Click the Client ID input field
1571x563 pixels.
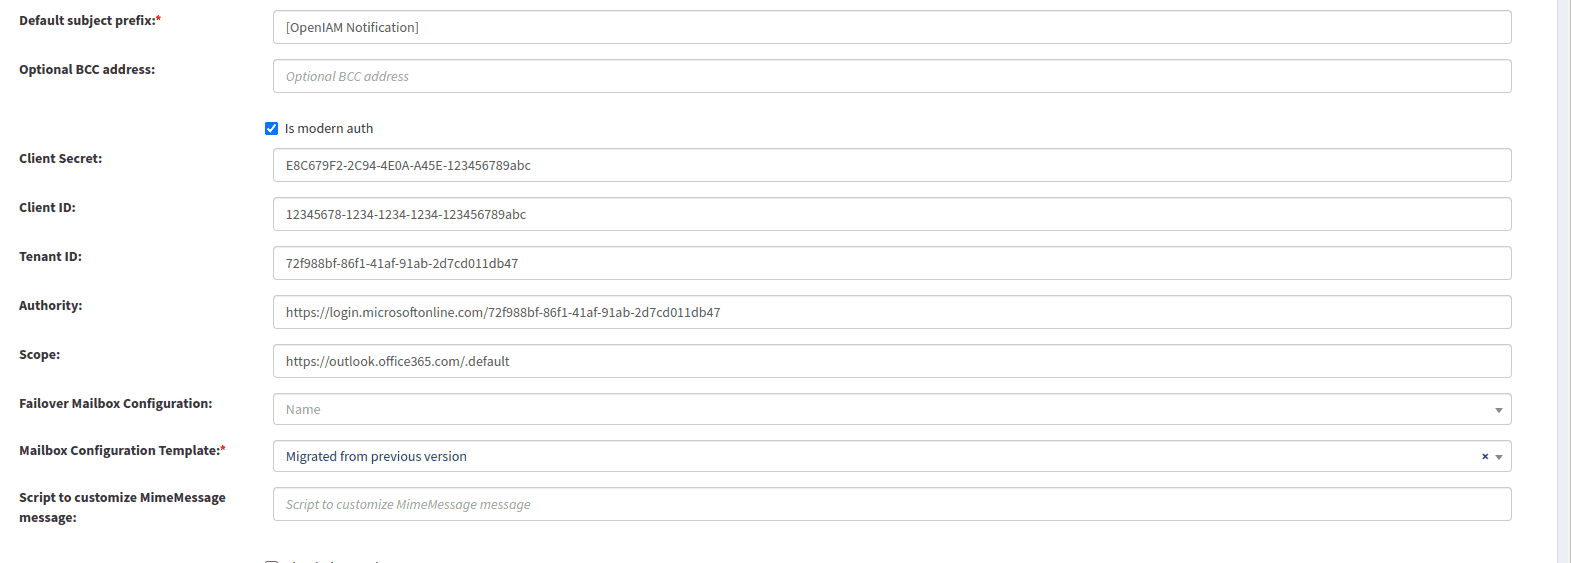(x=892, y=214)
